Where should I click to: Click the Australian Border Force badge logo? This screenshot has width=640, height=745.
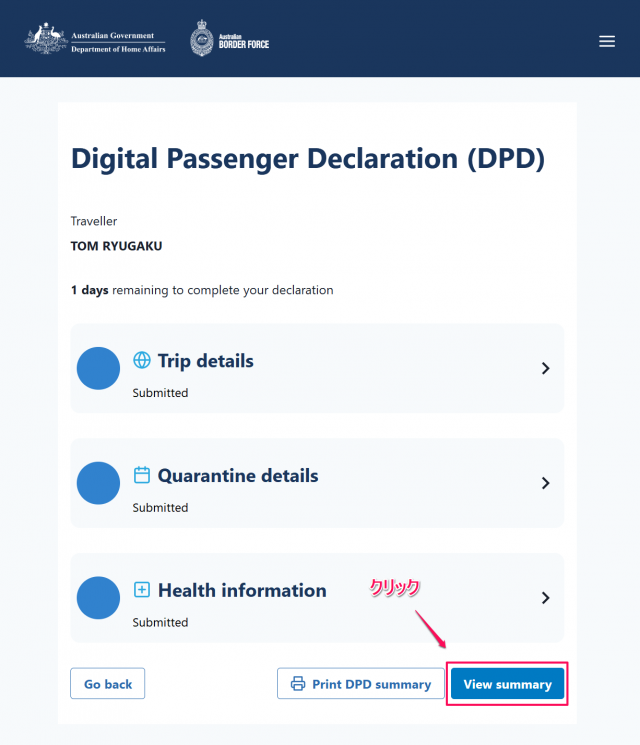pos(202,38)
